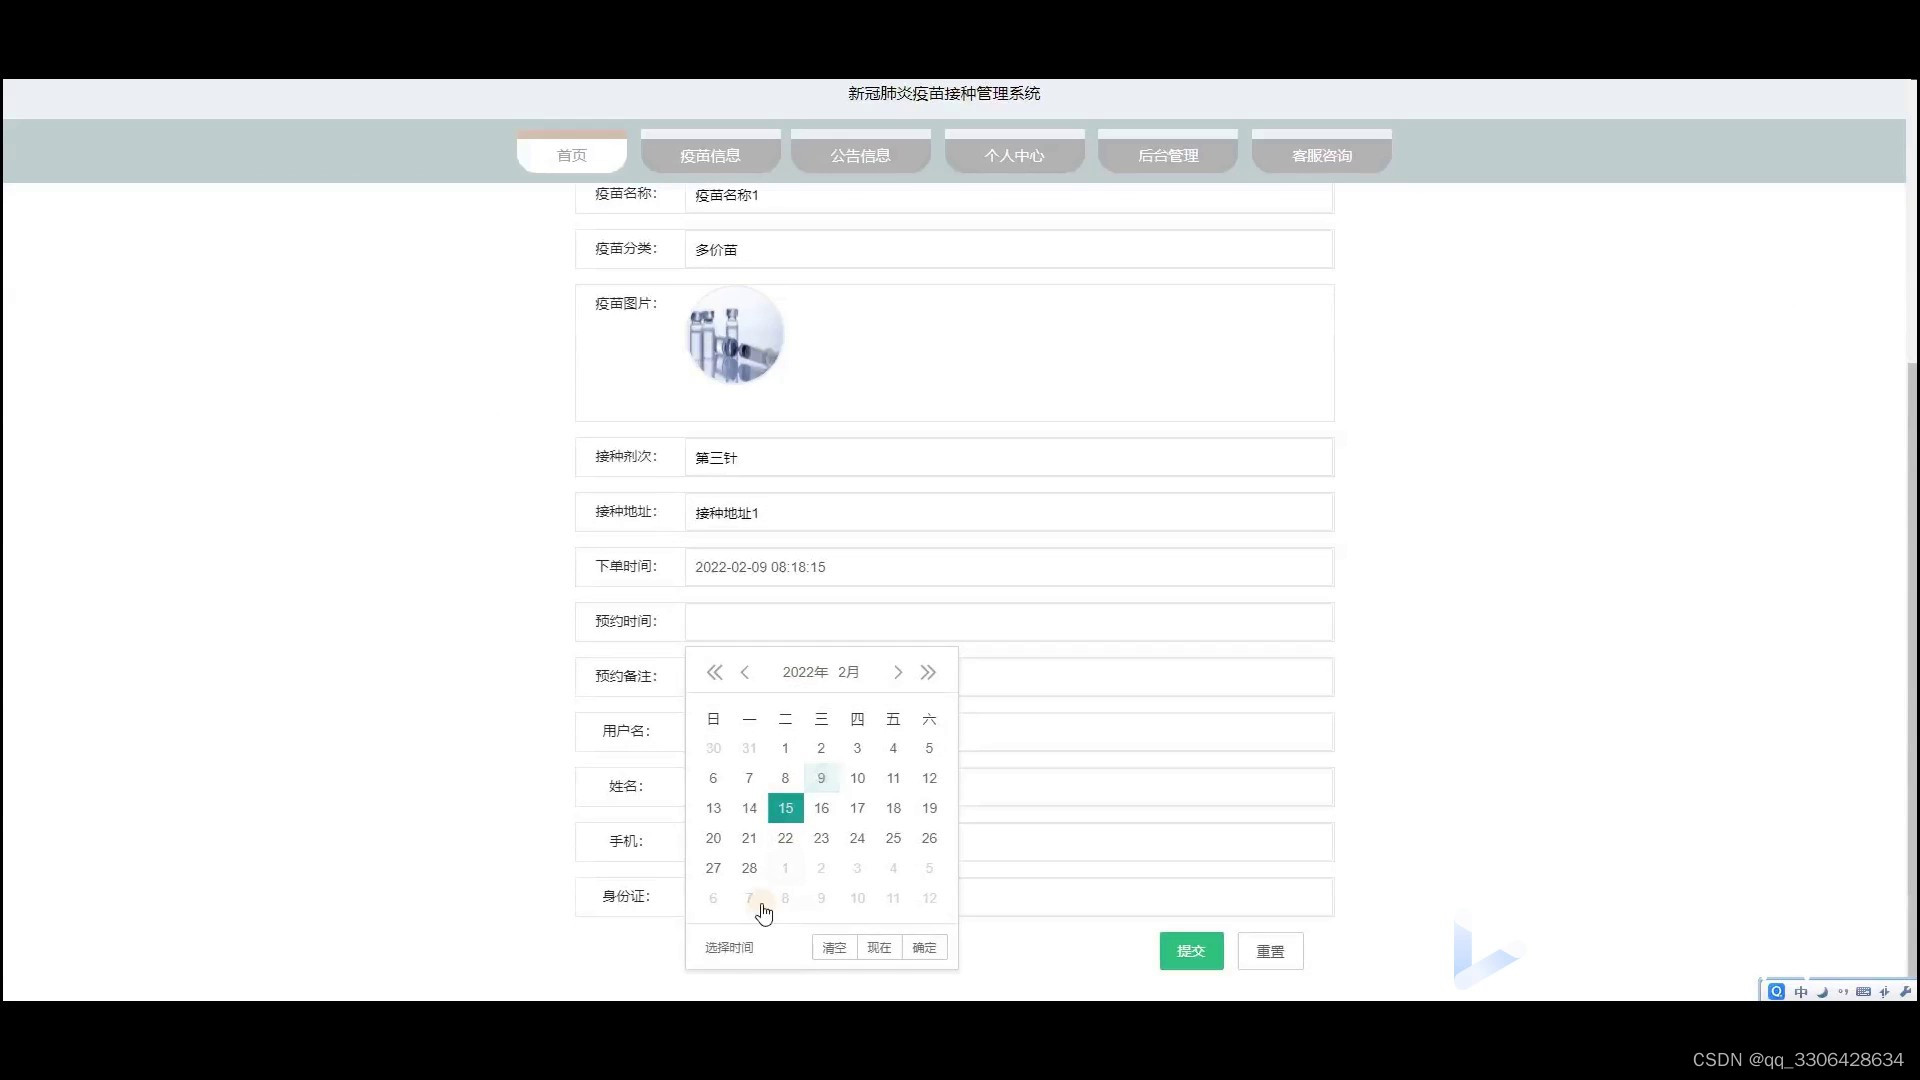Pick date 25 in the calendar

[x=893, y=838]
